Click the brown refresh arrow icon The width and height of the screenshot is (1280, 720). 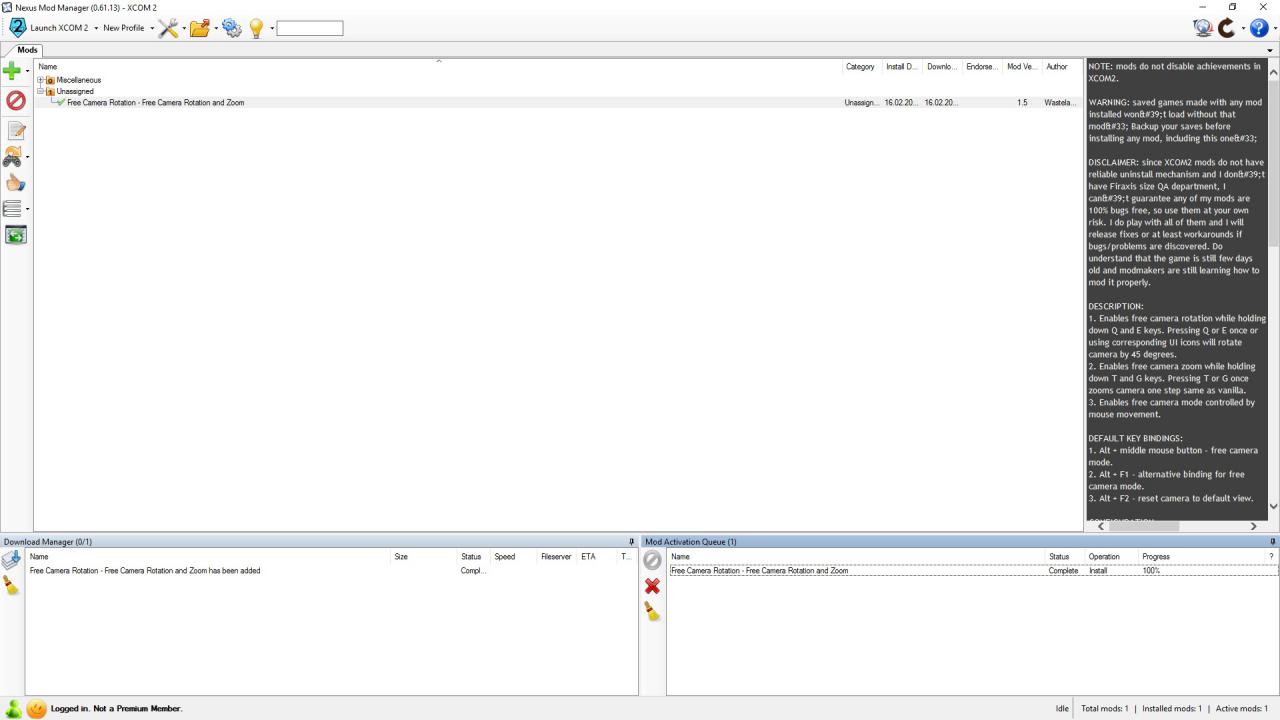tap(1227, 28)
